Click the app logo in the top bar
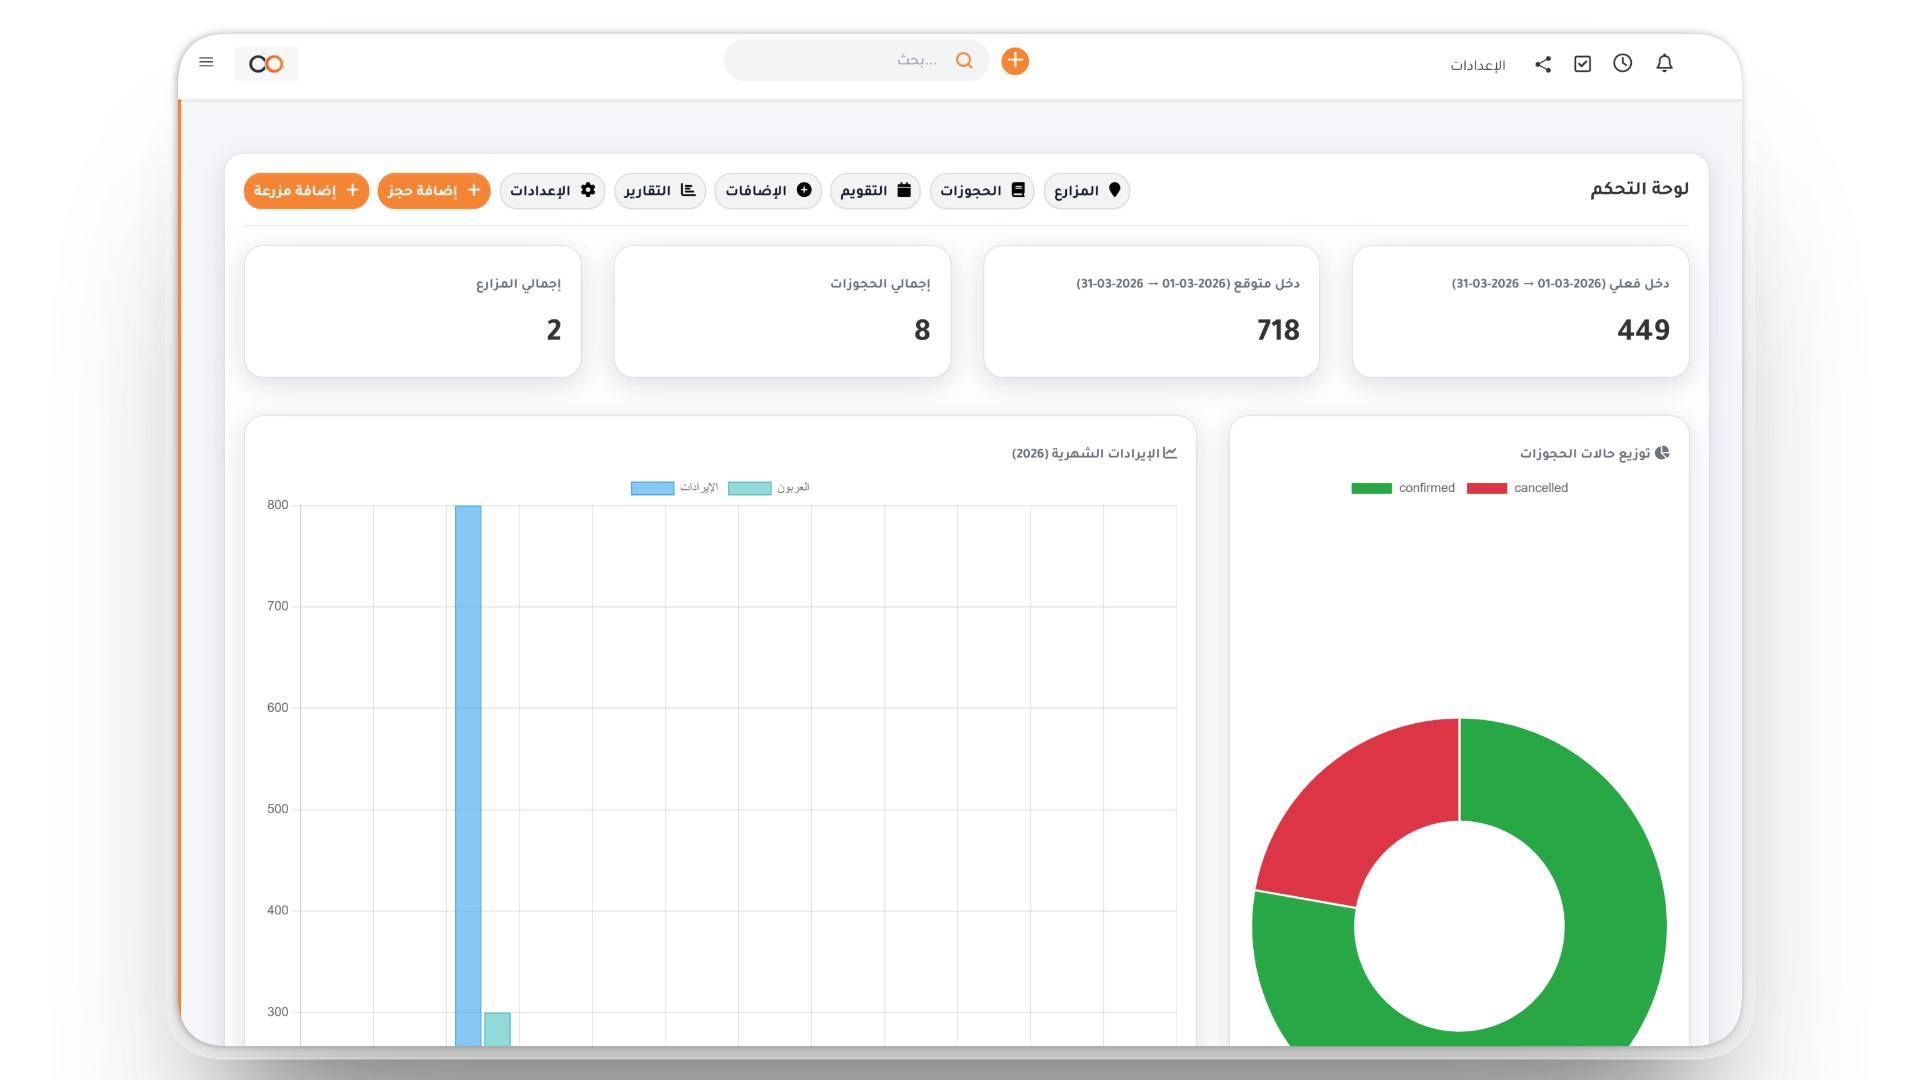This screenshot has width=1920, height=1080. [x=265, y=63]
